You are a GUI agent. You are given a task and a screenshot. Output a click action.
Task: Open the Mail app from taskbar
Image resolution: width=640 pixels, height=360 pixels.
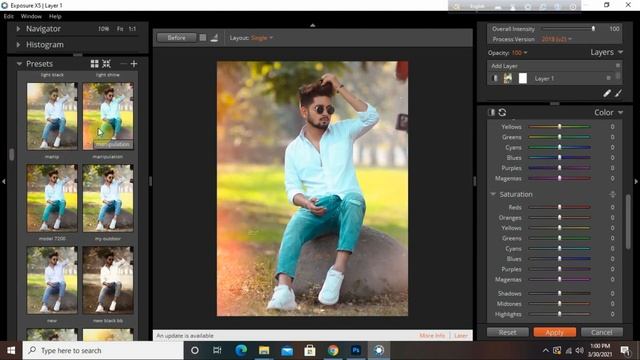coord(287,350)
